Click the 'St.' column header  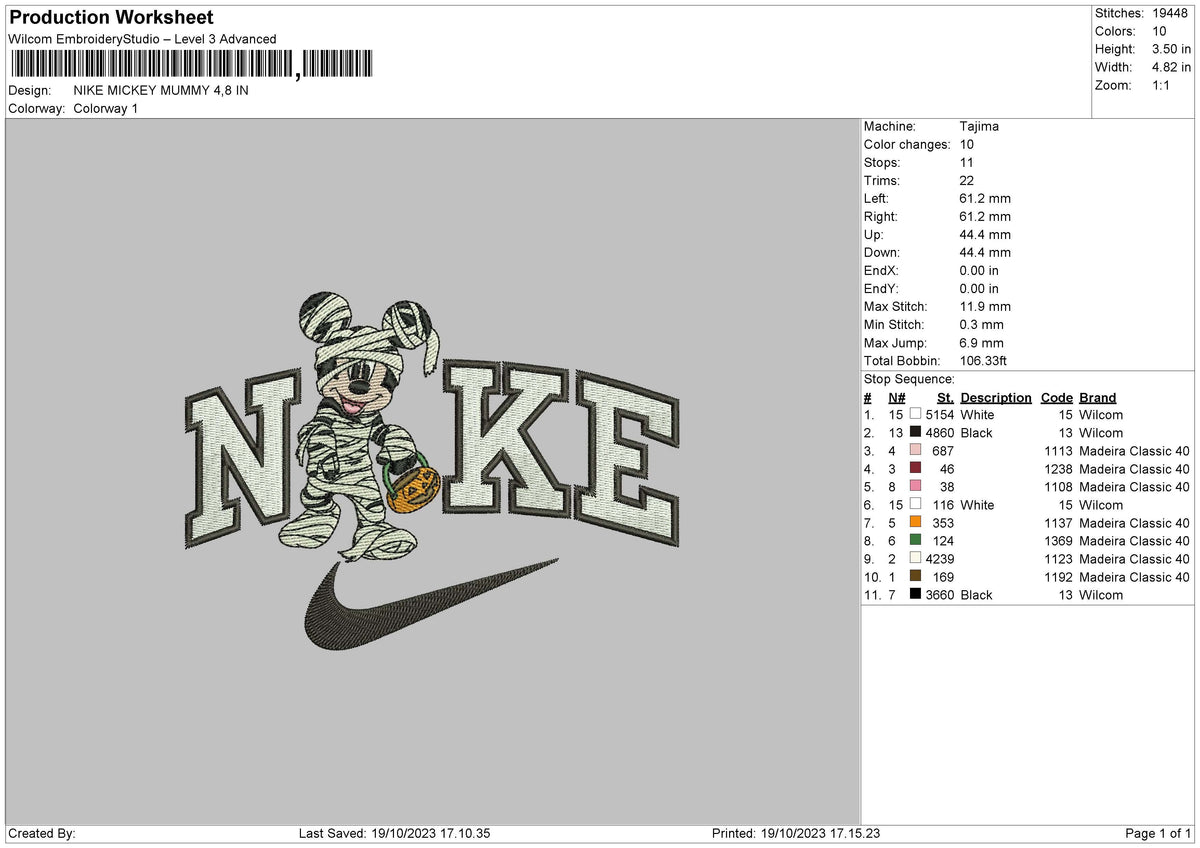point(945,397)
